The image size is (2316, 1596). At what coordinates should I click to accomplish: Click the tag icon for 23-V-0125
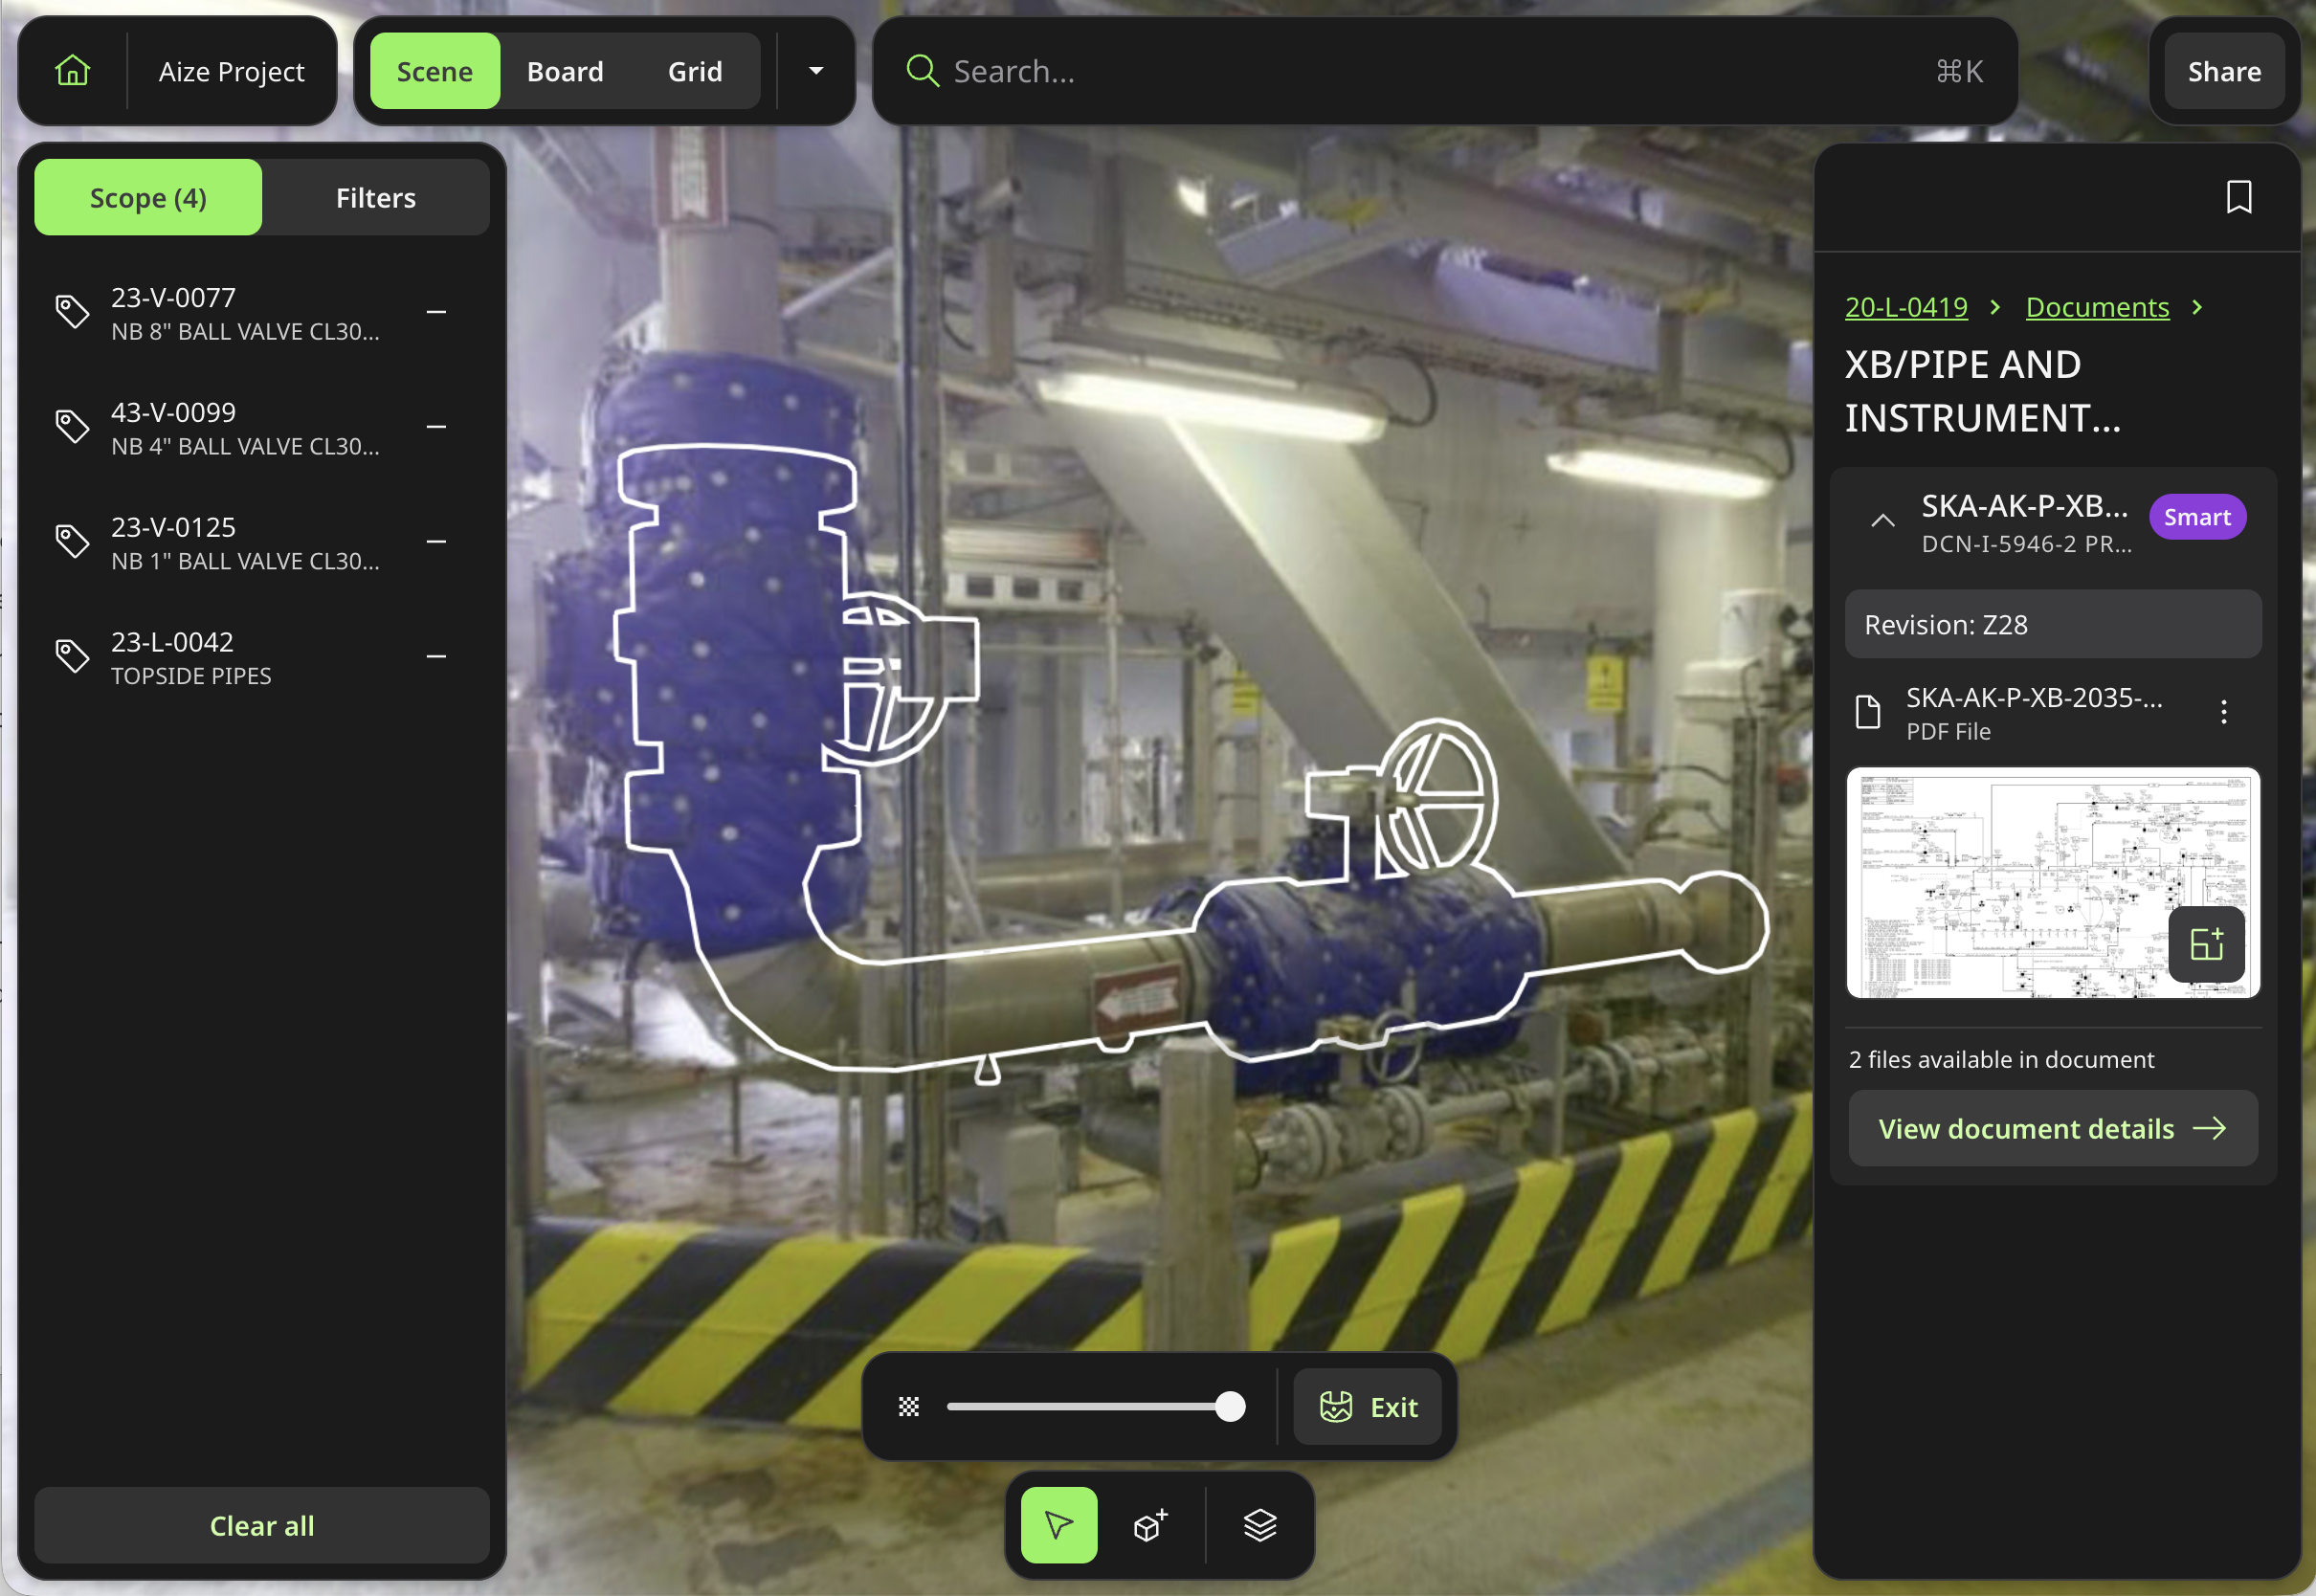pyautogui.click(x=72, y=542)
